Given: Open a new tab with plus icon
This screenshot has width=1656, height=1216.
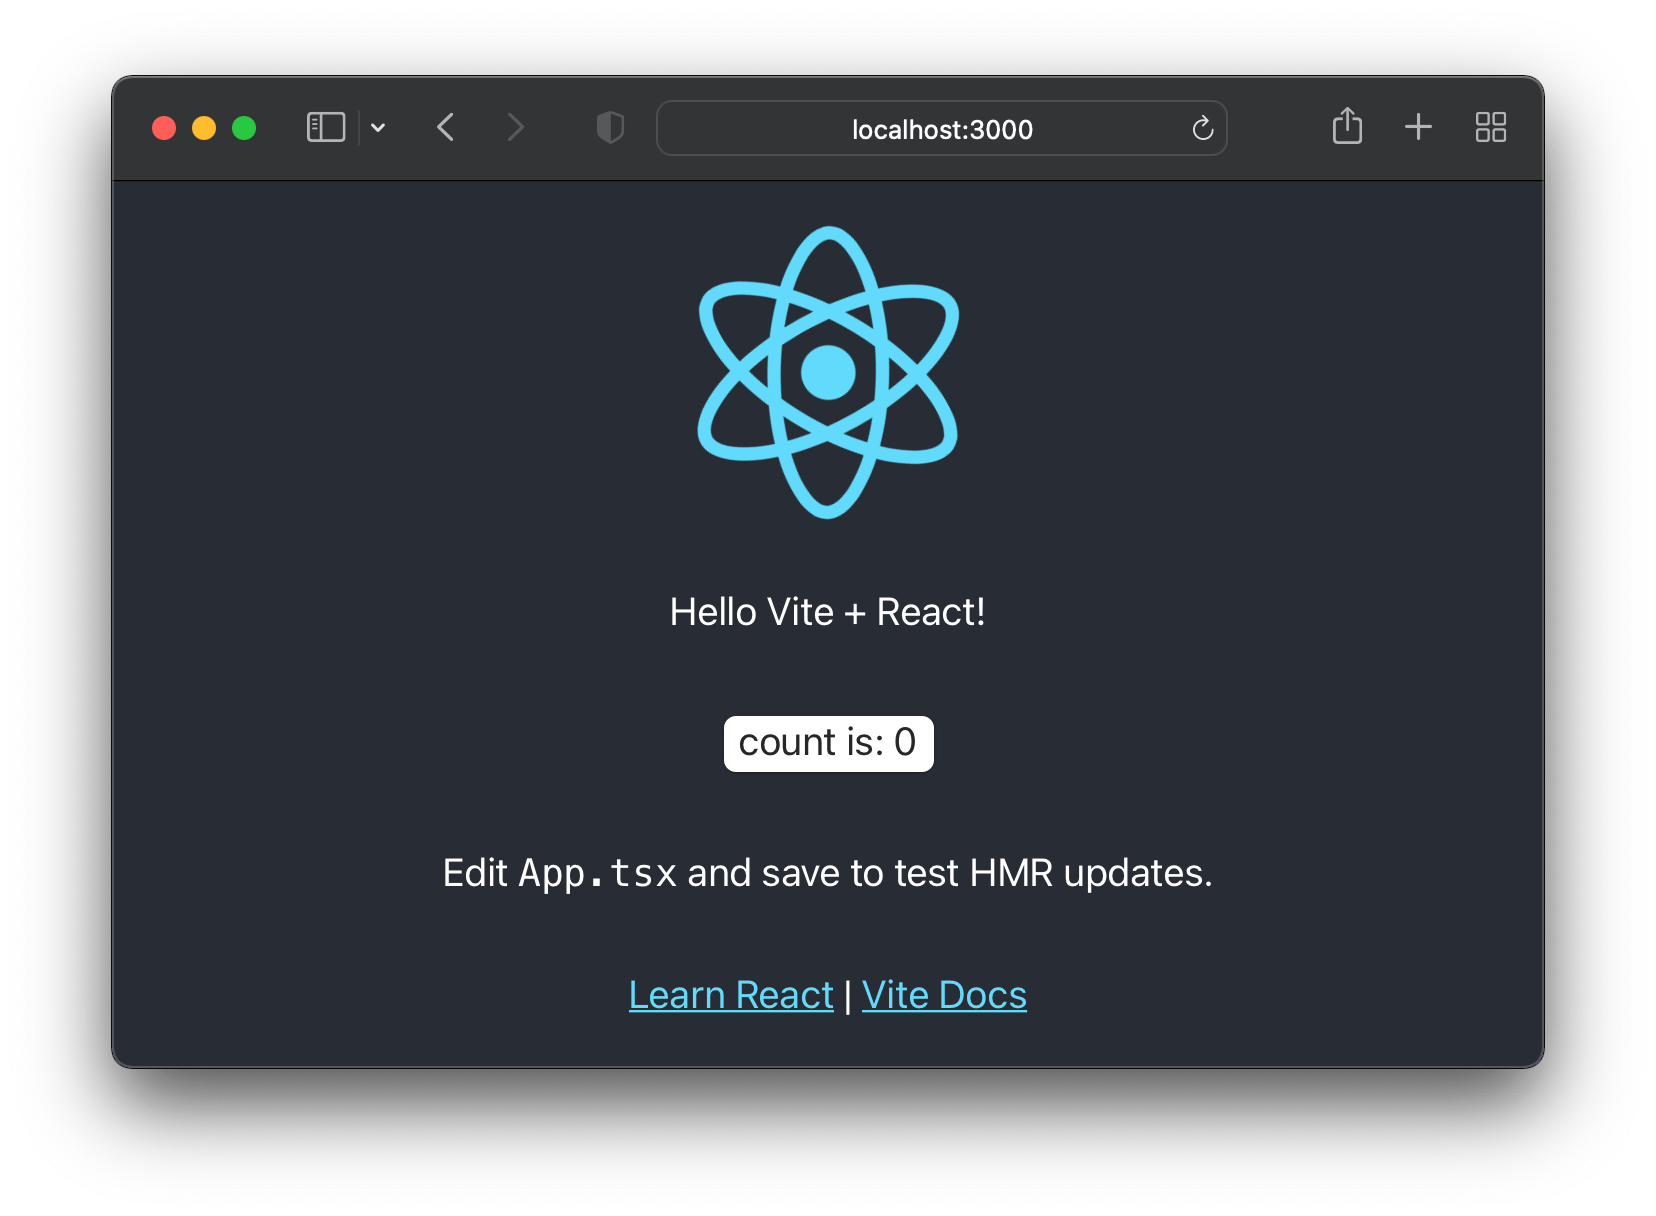Looking at the screenshot, I should (x=1418, y=127).
